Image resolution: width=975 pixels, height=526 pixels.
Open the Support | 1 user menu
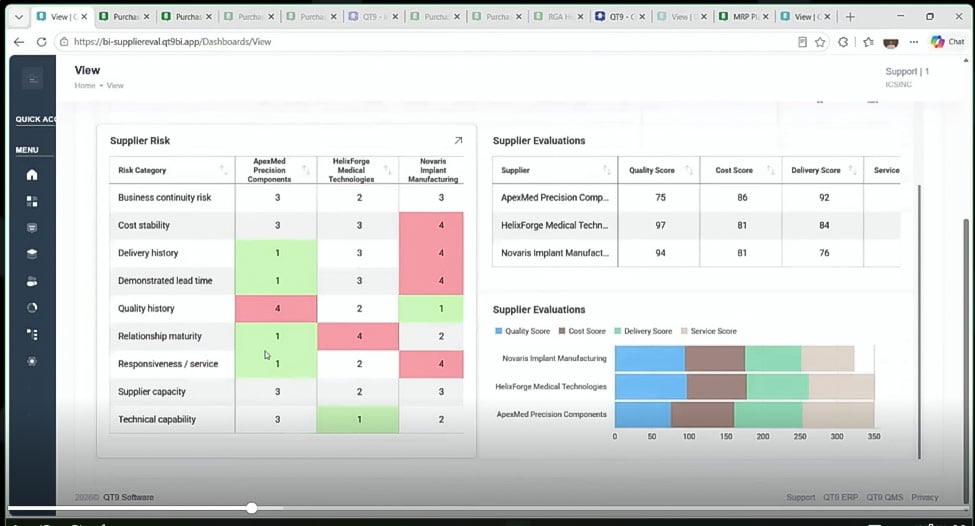(907, 72)
